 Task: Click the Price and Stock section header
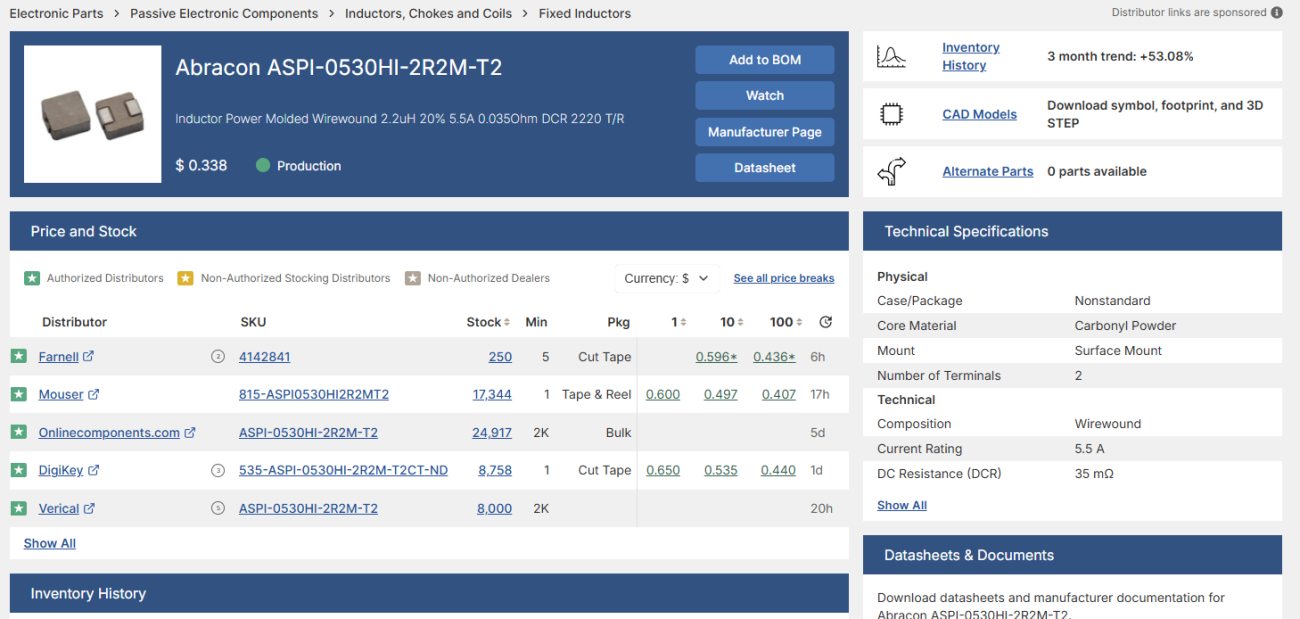pyautogui.click(x=429, y=231)
